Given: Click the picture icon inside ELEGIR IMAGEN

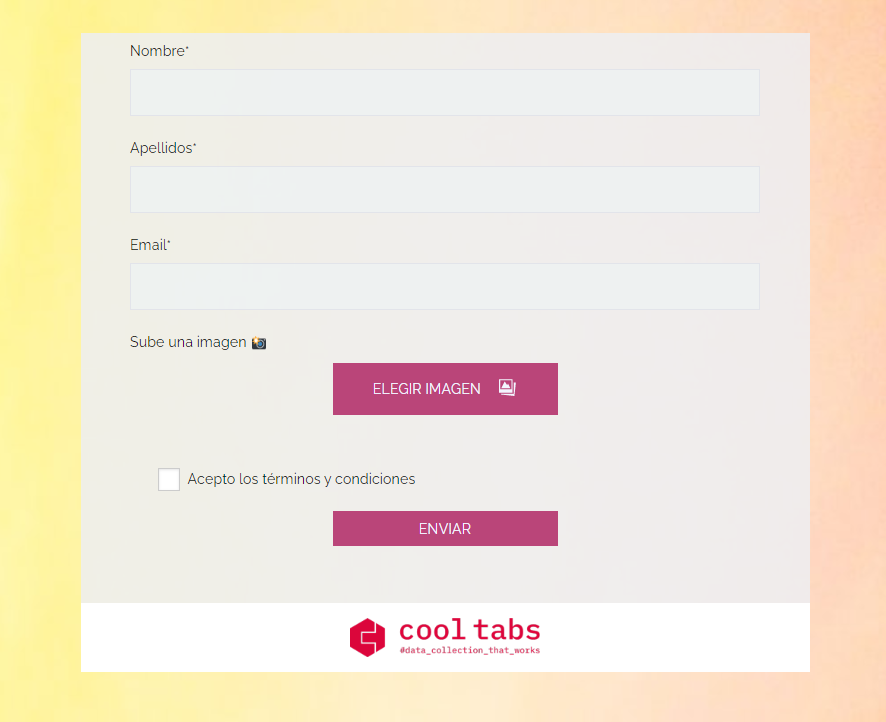Looking at the screenshot, I should (x=507, y=388).
